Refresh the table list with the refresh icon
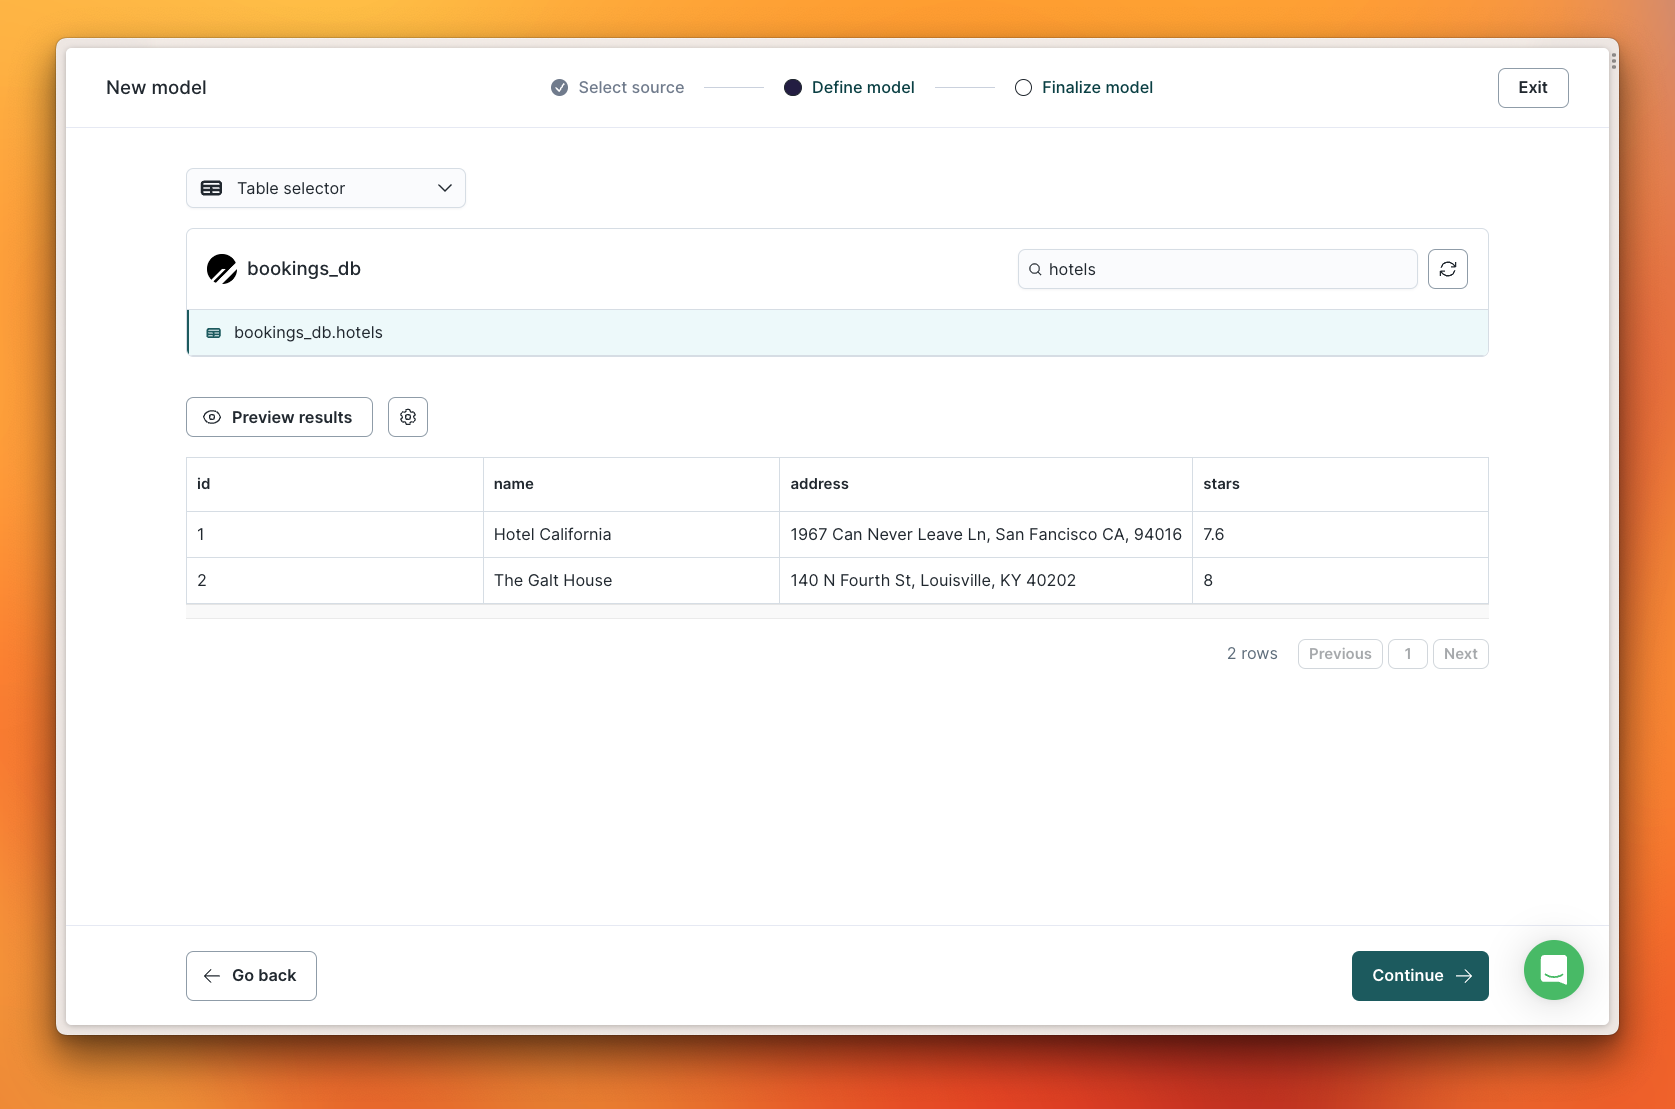Image resolution: width=1675 pixels, height=1109 pixels. coord(1447,269)
